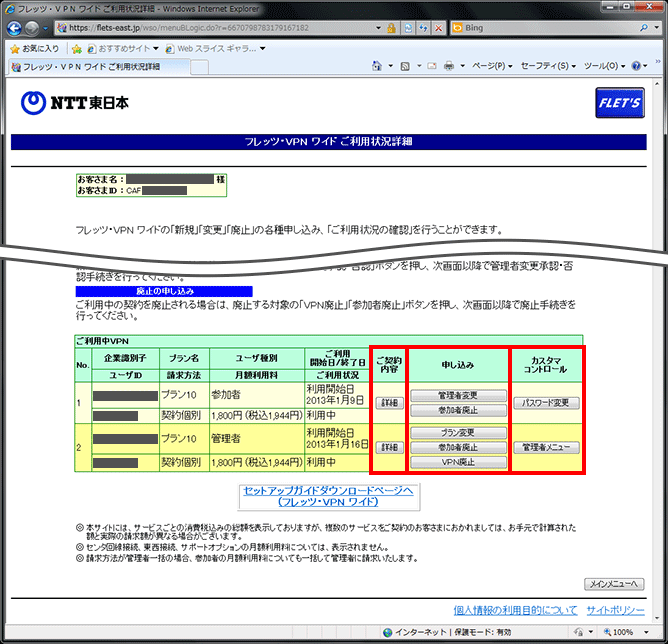This screenshot has height=644, width=668.
Task: Click メインメニューへ button
Action: 614,584
